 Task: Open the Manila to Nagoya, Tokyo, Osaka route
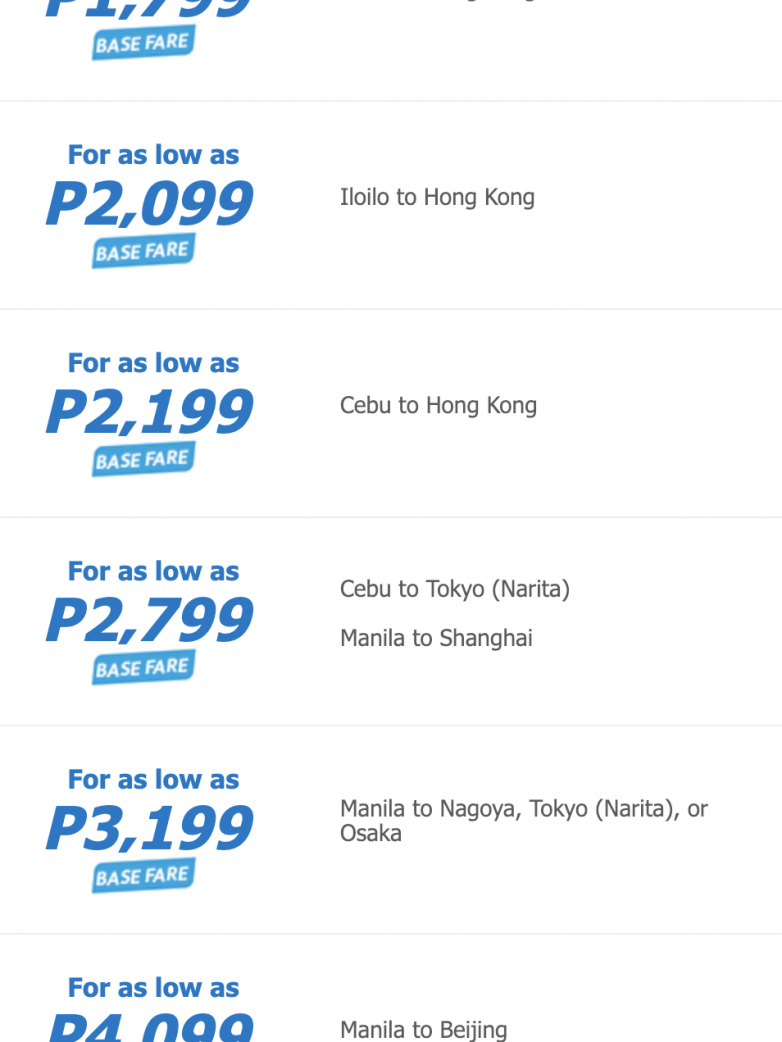(523, 820)
